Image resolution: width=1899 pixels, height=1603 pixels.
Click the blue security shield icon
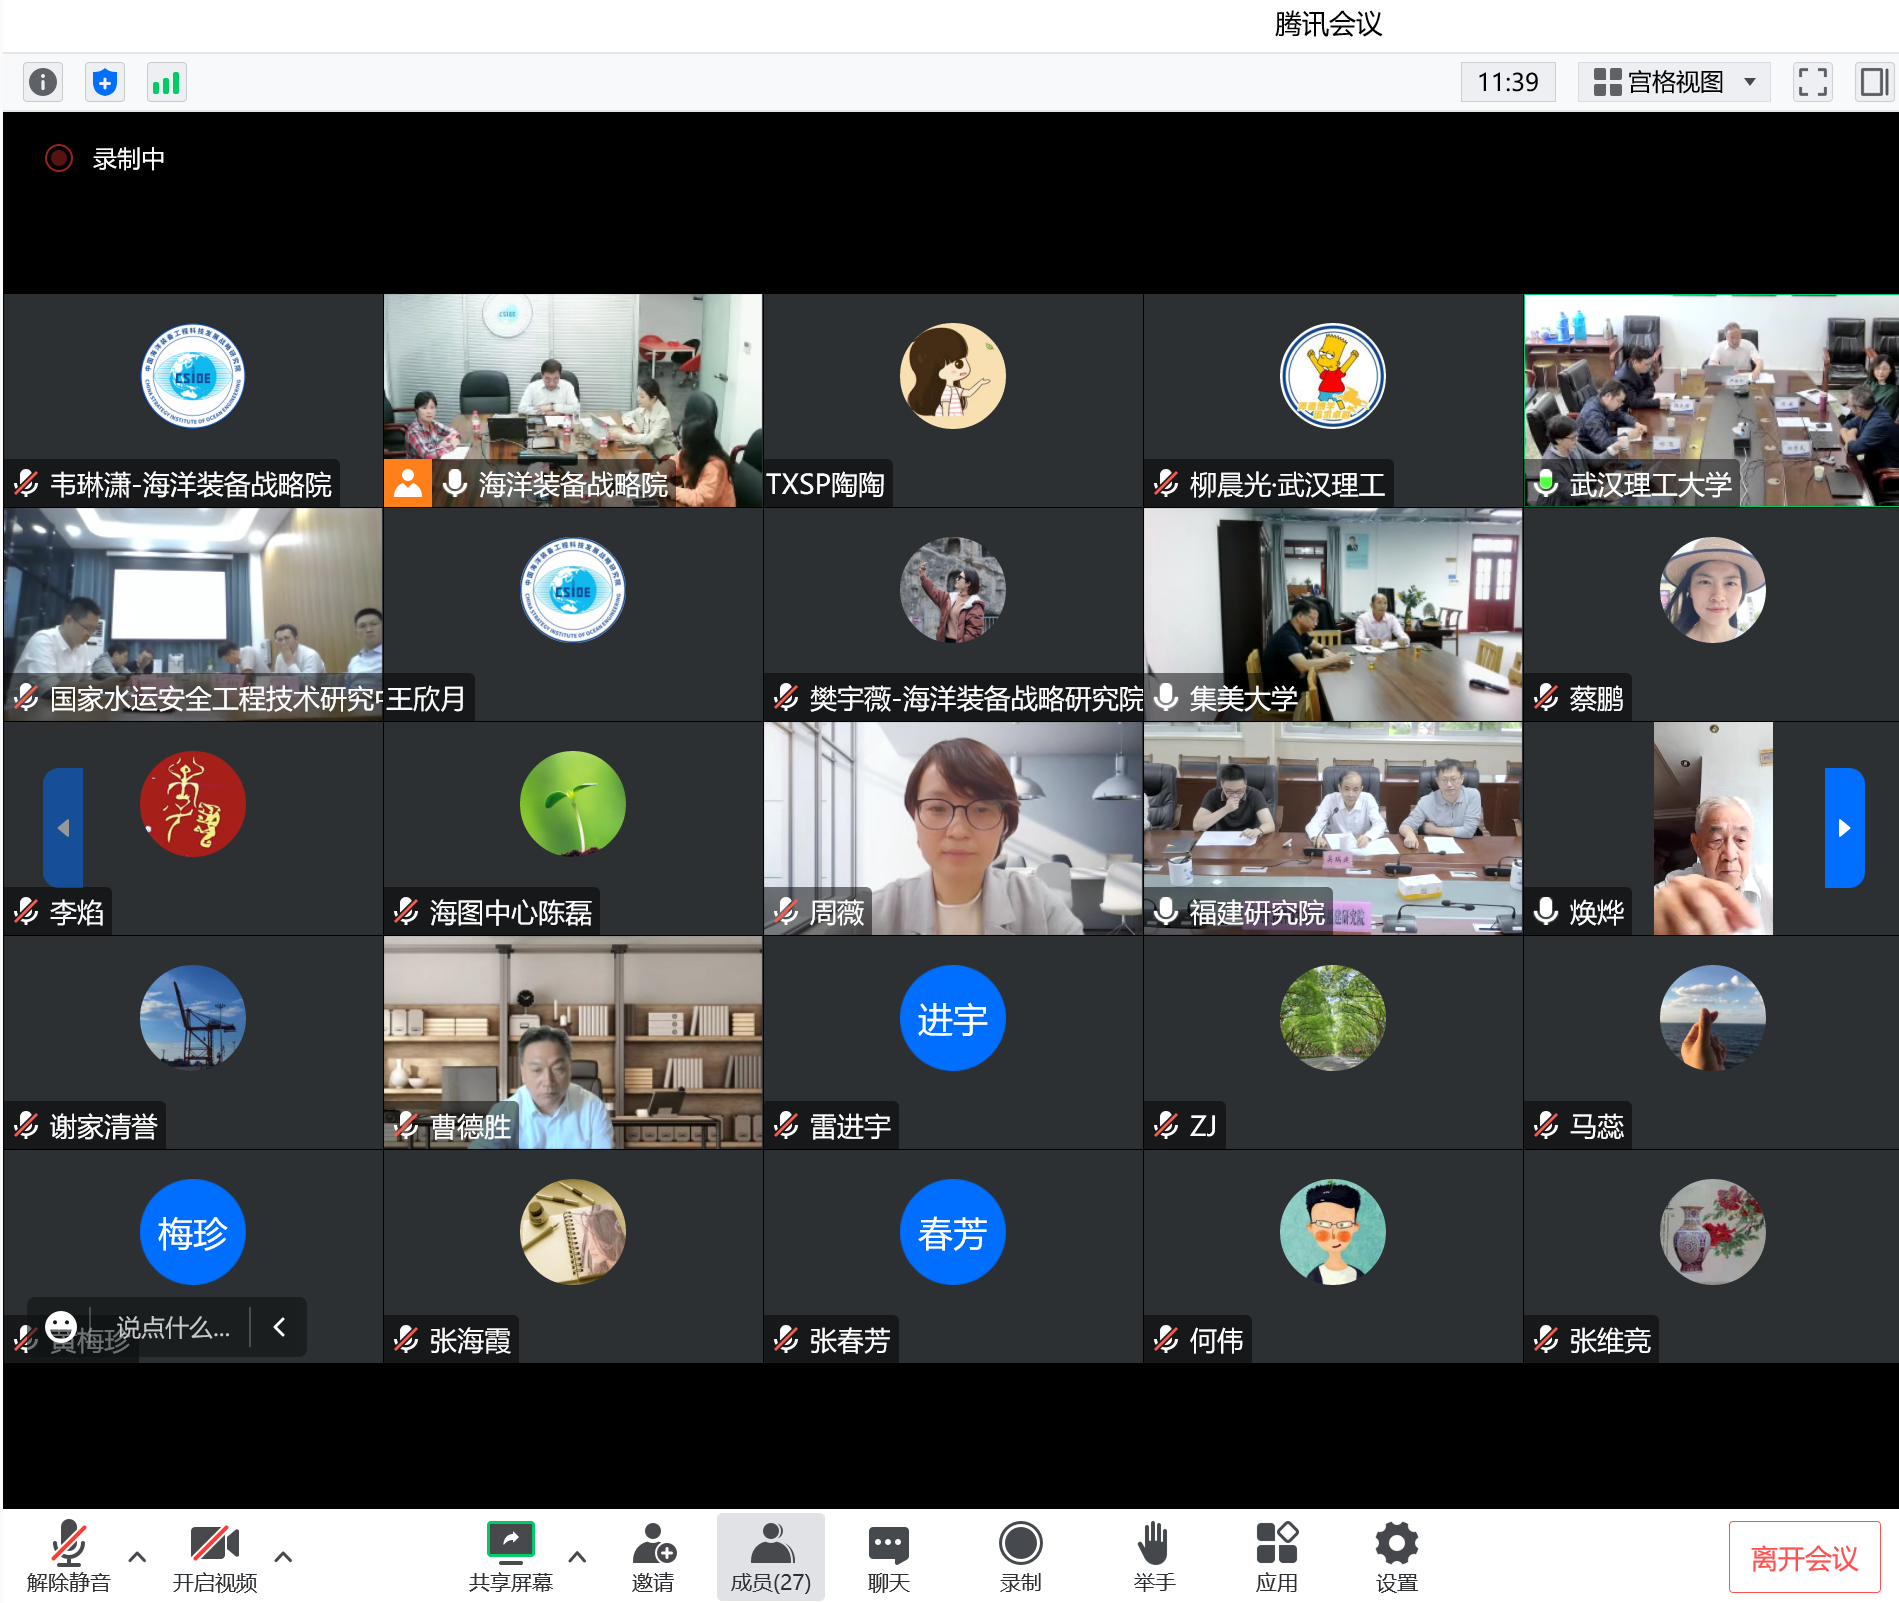pos(105,82)
